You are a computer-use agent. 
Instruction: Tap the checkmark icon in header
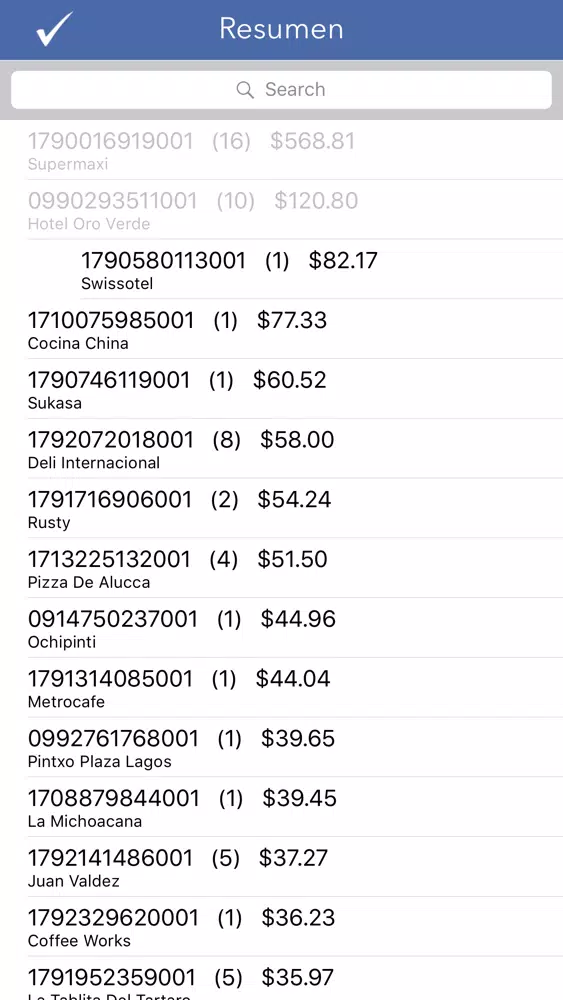(54, 29)
